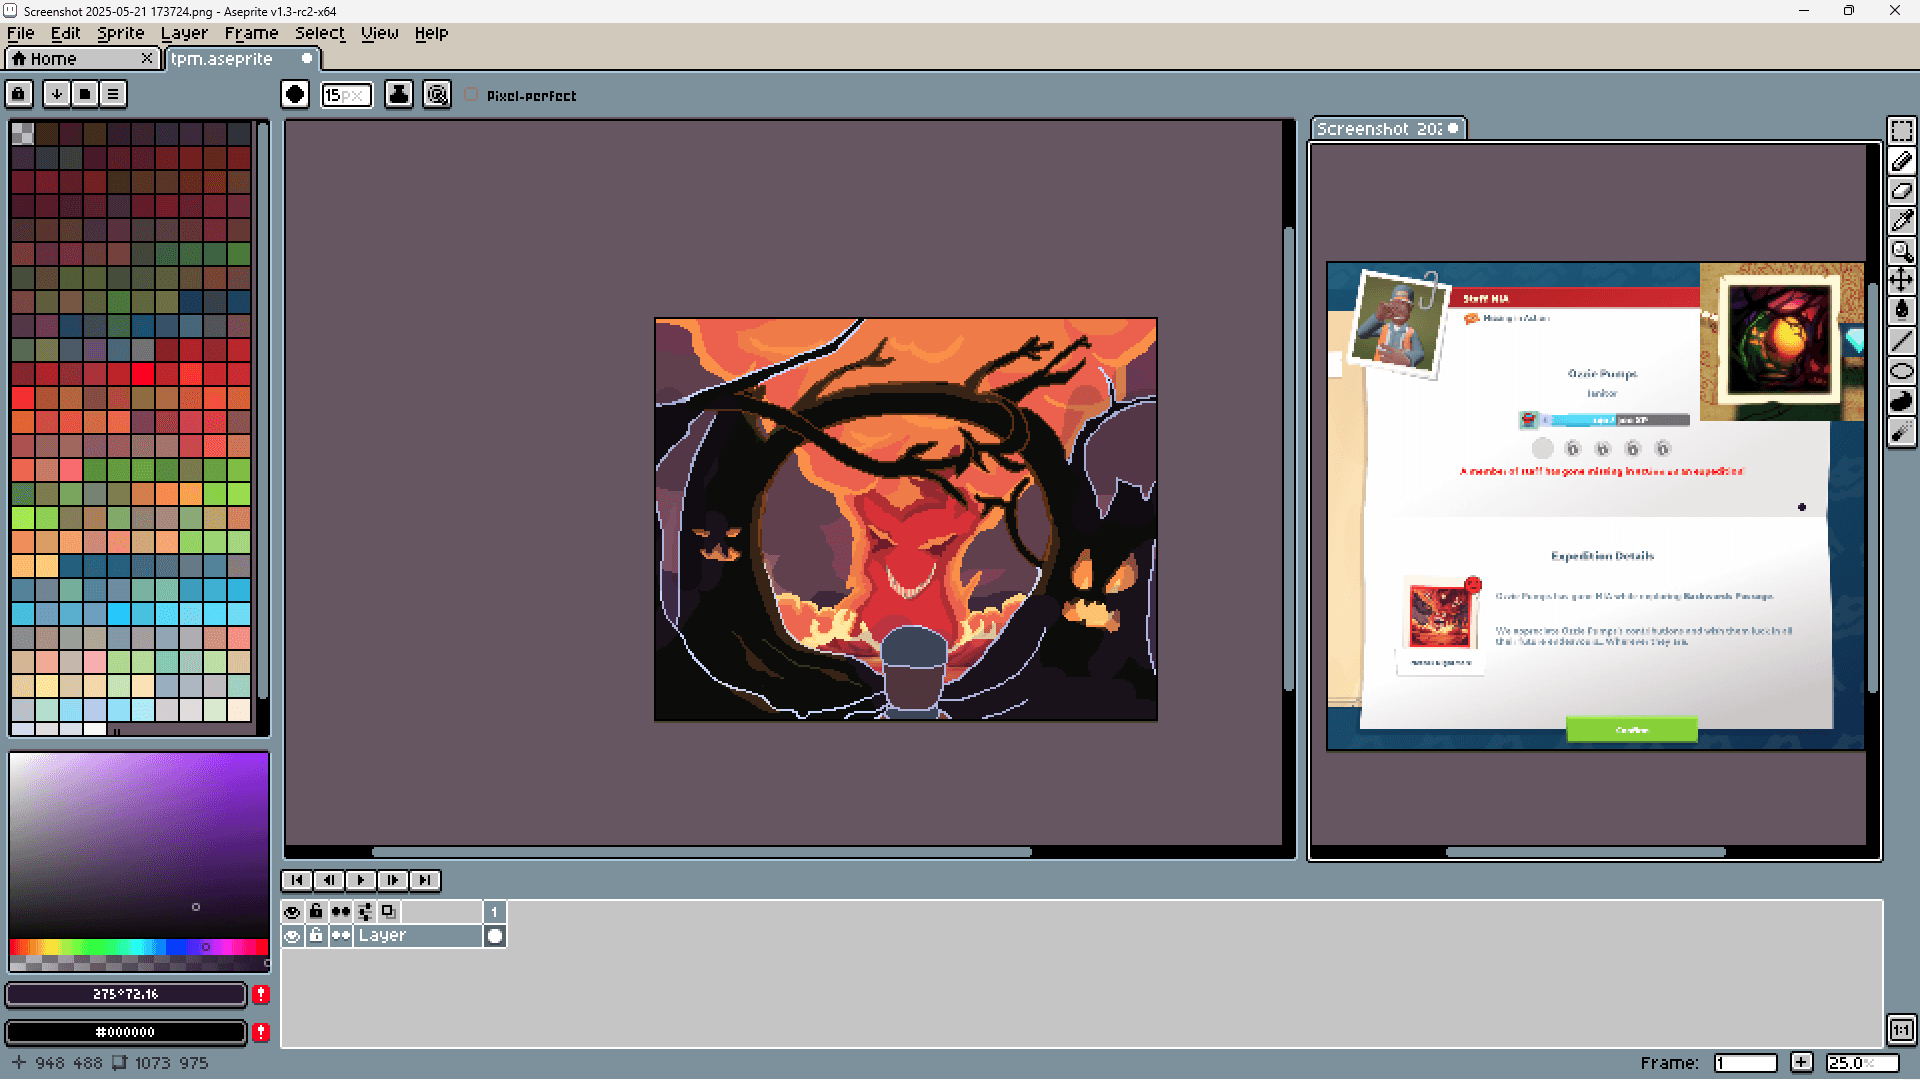Open the palette presets dropdown
The image size is (1920, 1080).
tap(85, 94)
